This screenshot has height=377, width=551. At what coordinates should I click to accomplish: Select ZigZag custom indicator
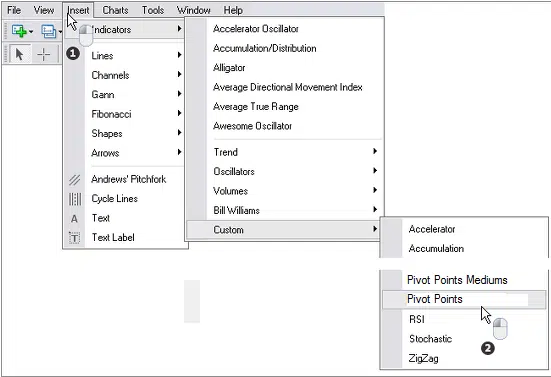coord(423,358)
